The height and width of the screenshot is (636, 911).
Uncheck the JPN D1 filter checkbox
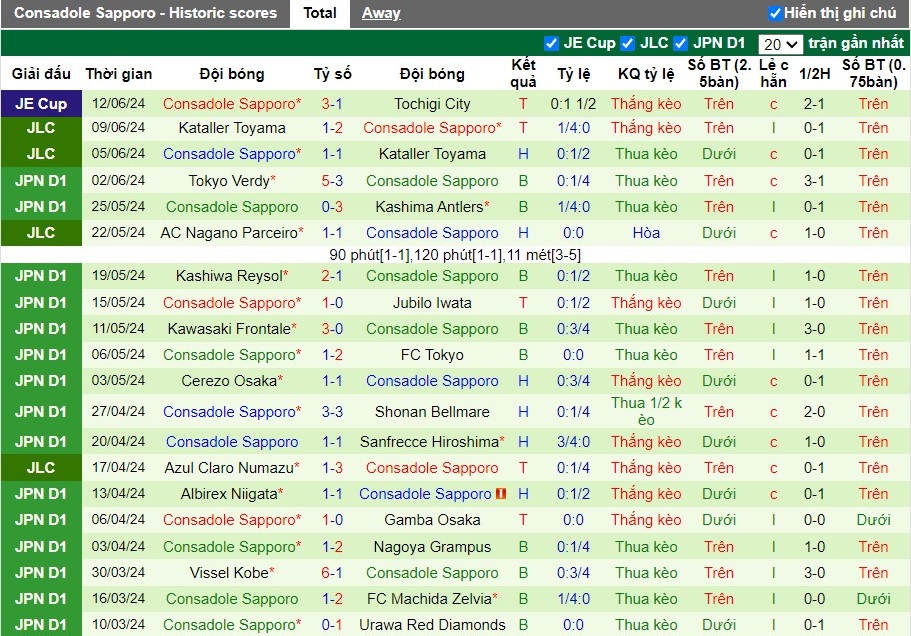click(x=681, y=43)
